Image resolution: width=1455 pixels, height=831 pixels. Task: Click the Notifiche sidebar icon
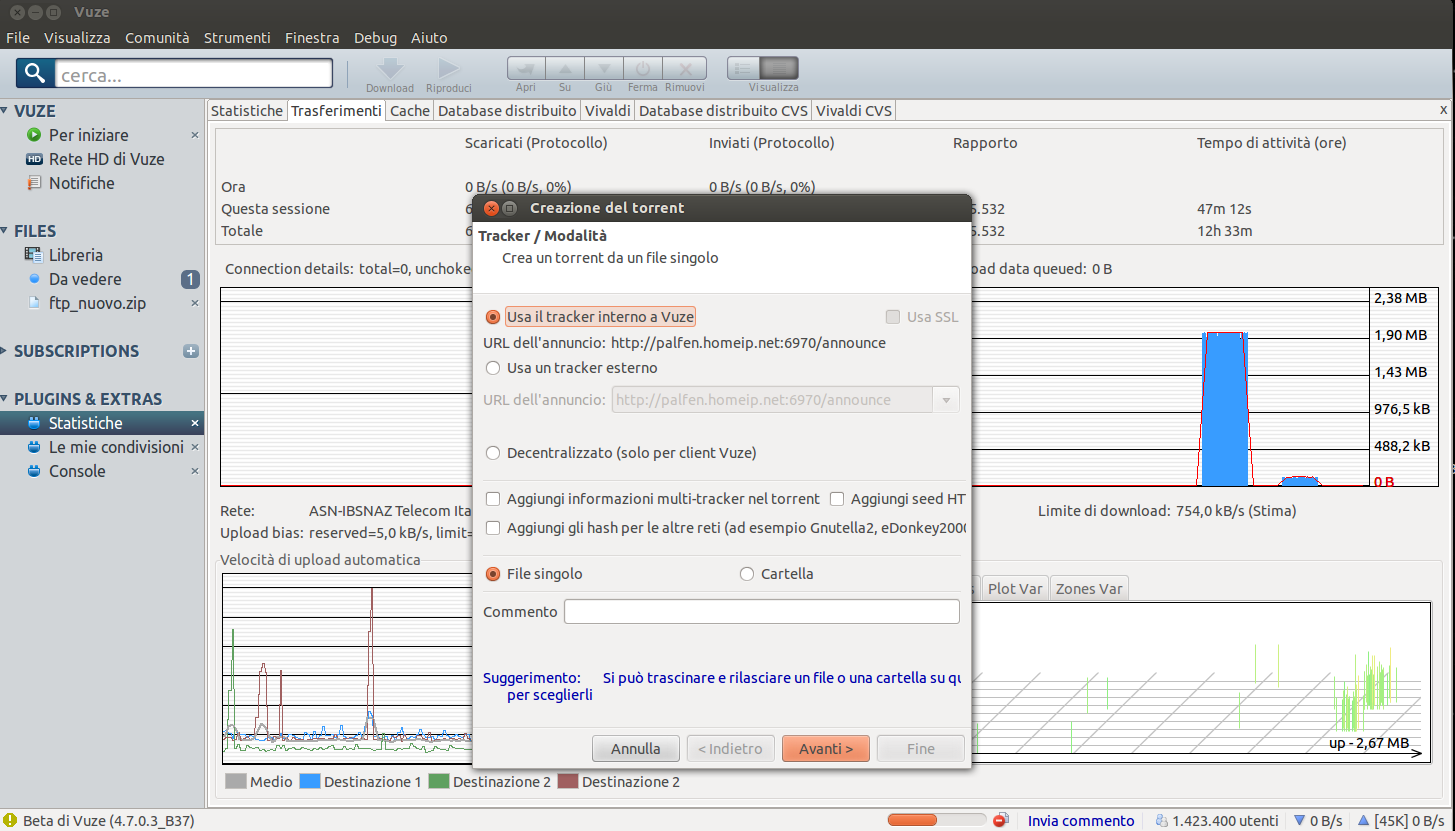[34, 183]
